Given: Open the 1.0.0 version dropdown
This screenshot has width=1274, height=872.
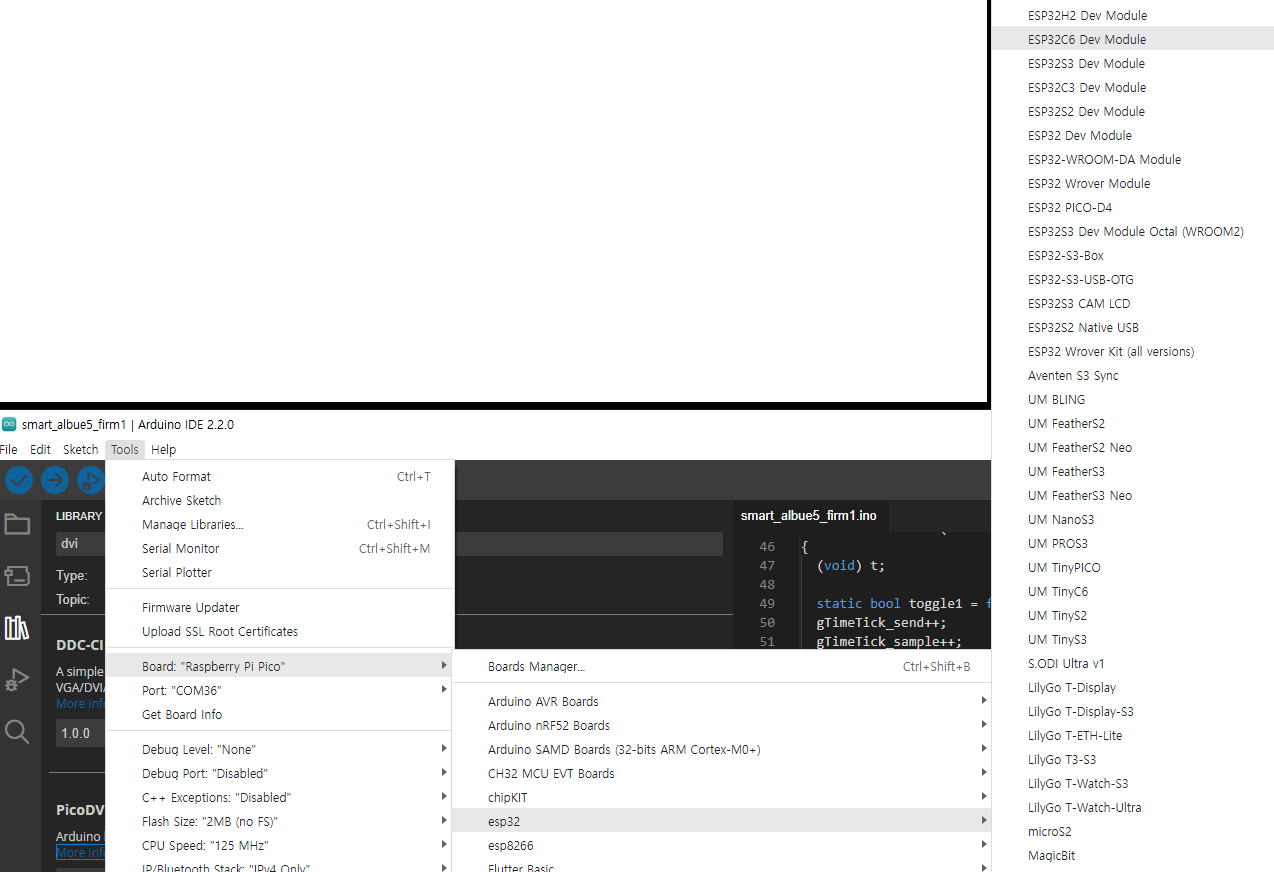Looking at the screenshot, I should point(80,733).
